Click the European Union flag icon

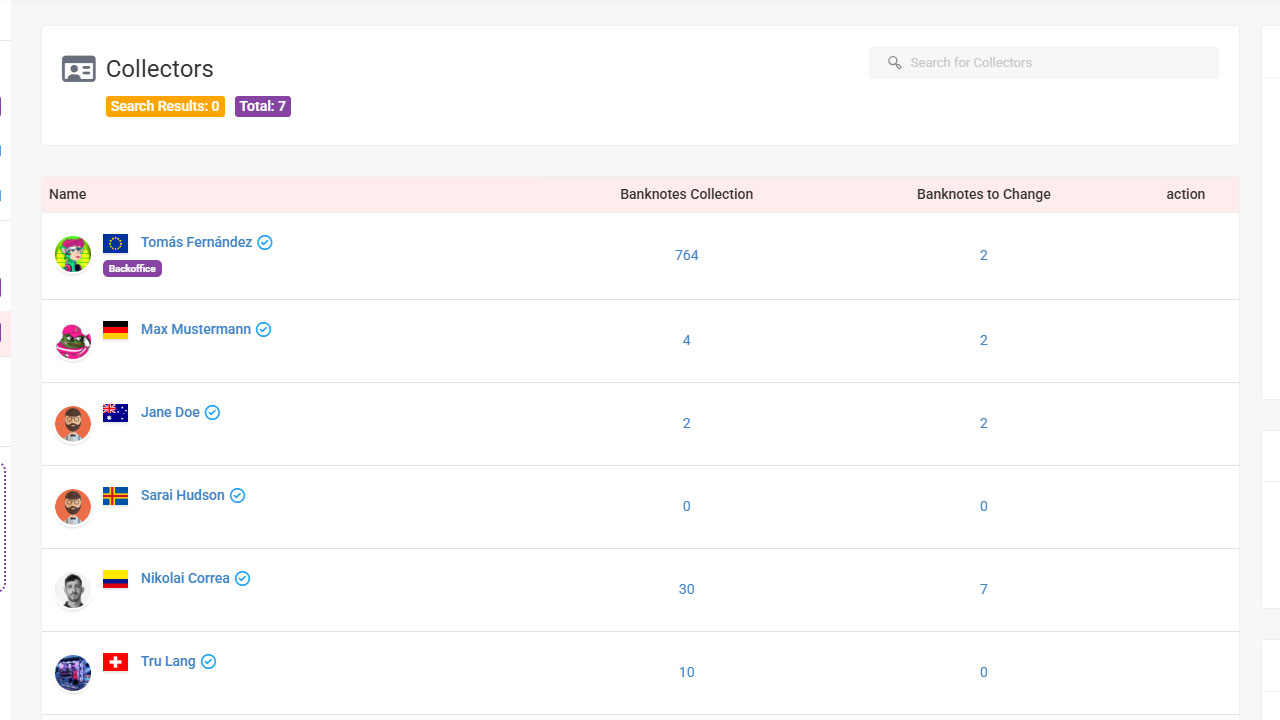point(115,243)
